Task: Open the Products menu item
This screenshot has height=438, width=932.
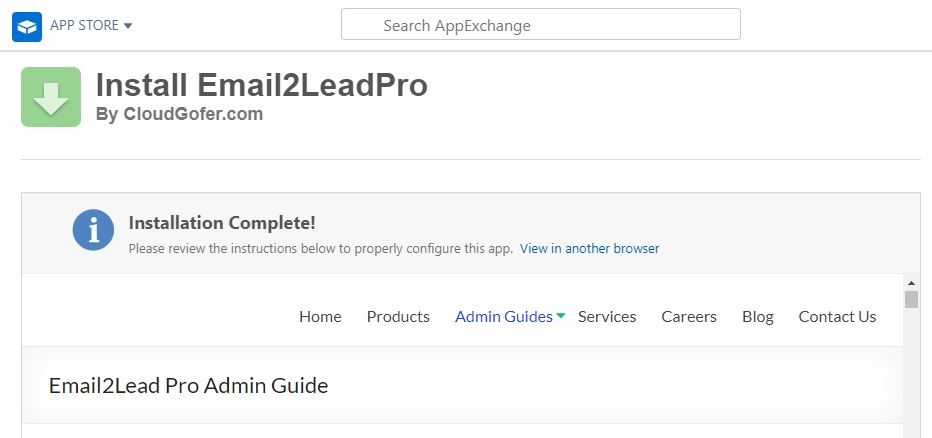Action: pyautogui.click(x=398, y=316)
